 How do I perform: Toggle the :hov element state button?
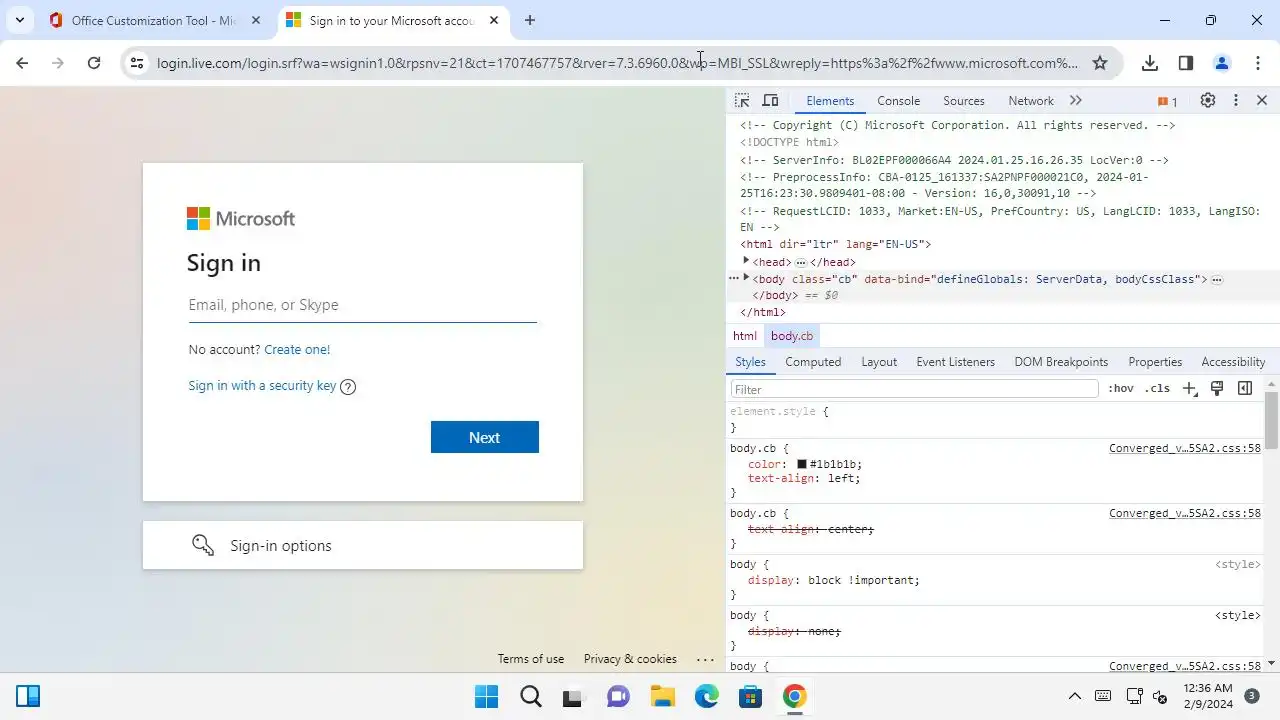click(x=1120, y=389)
